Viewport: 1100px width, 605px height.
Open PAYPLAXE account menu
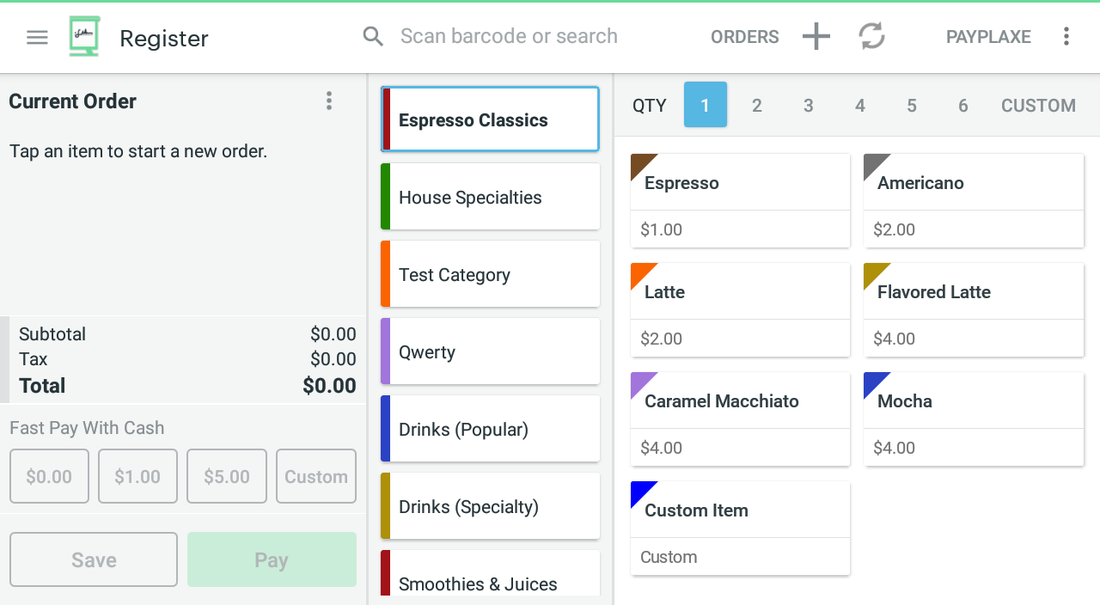(x=988, y=37)
